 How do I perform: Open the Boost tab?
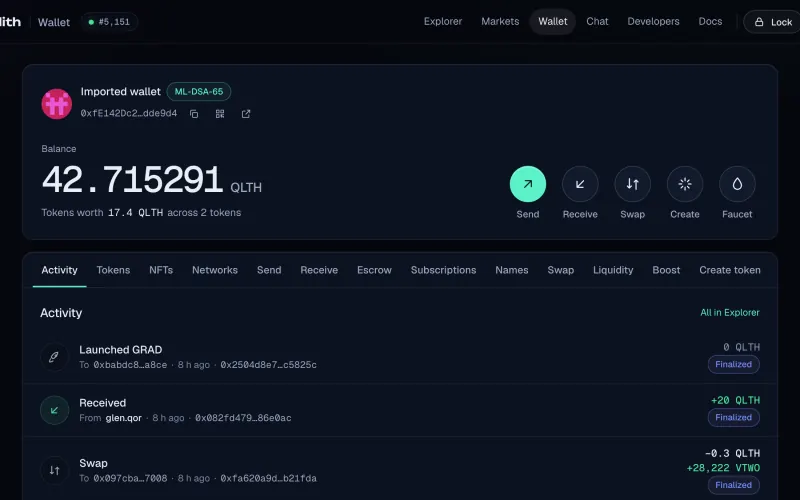click(x=666, y=270)
